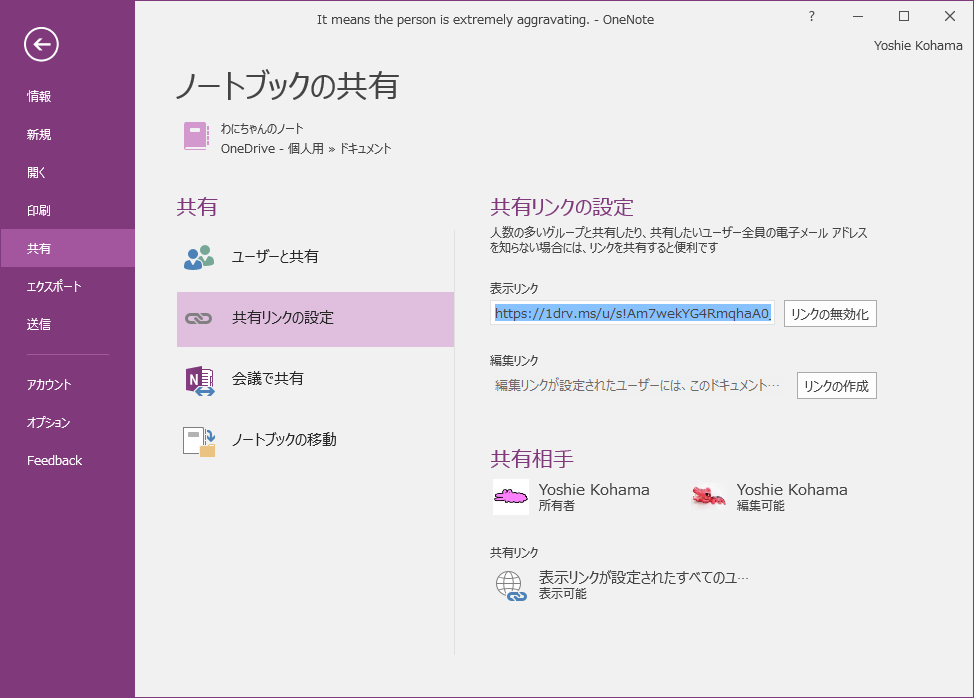
Task: Click the わにちゃんのノート notebook name
Action: [x=262, y=129]
